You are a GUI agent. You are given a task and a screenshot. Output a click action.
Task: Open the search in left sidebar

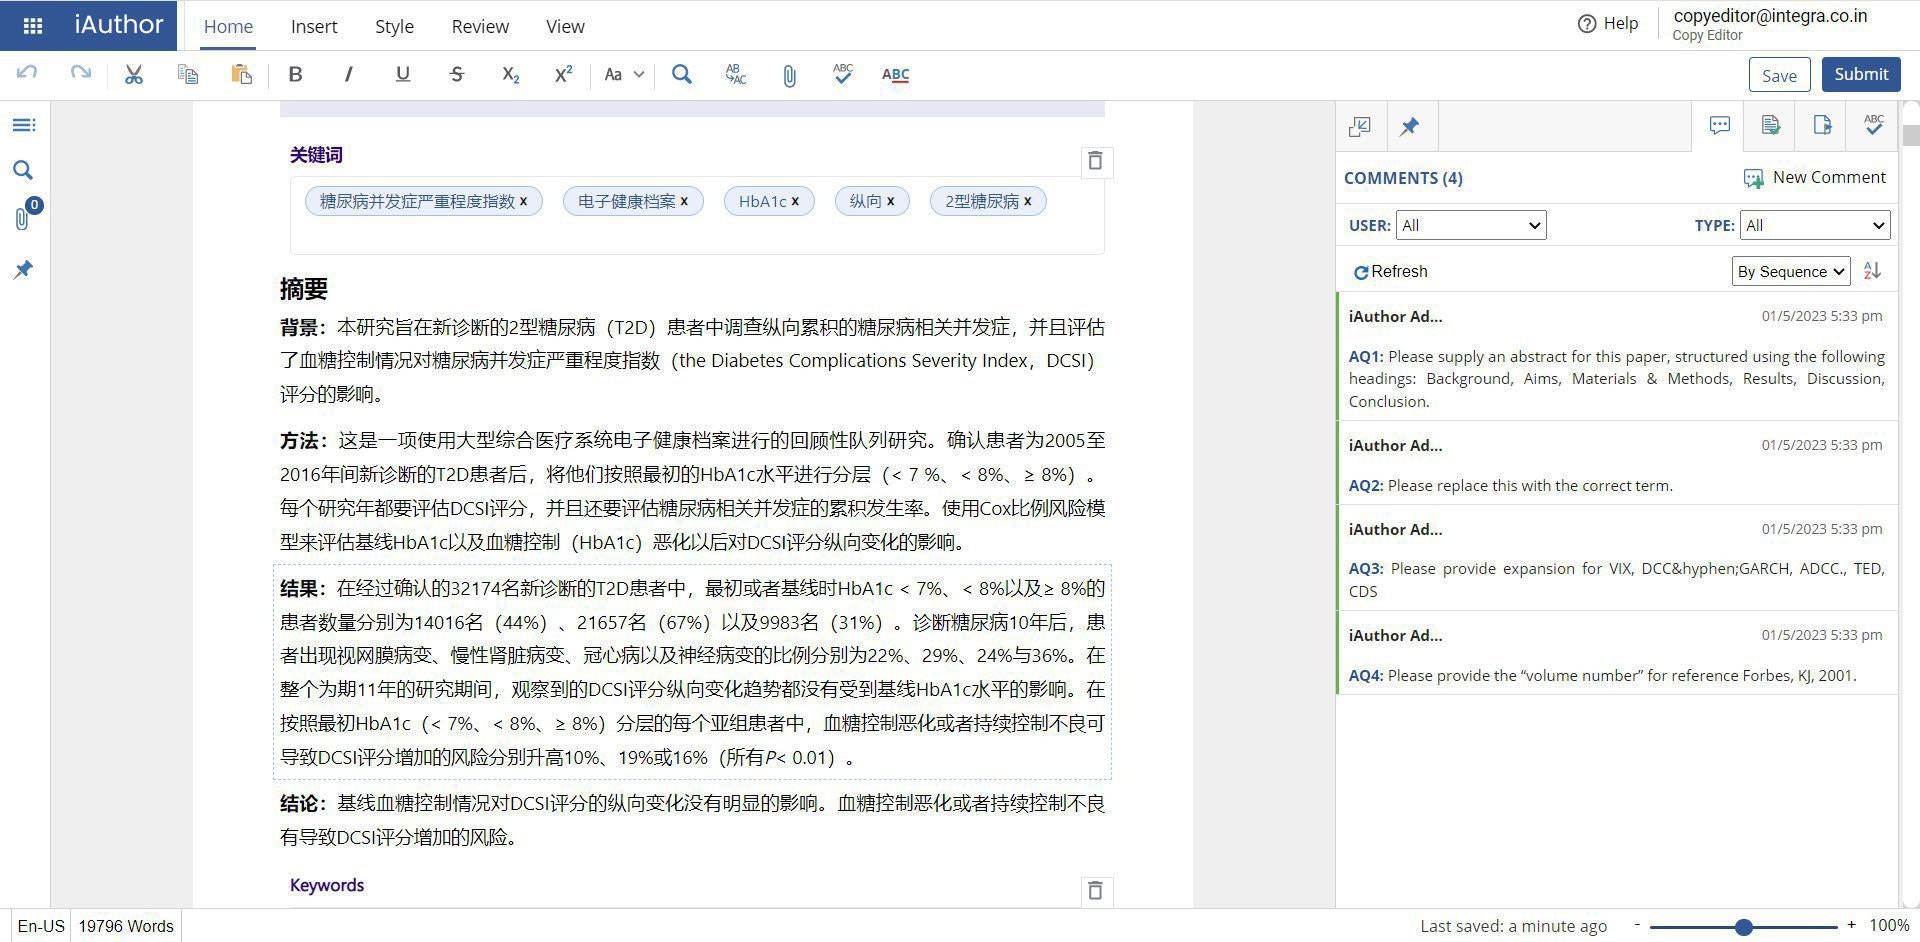[x=23, y=170]
